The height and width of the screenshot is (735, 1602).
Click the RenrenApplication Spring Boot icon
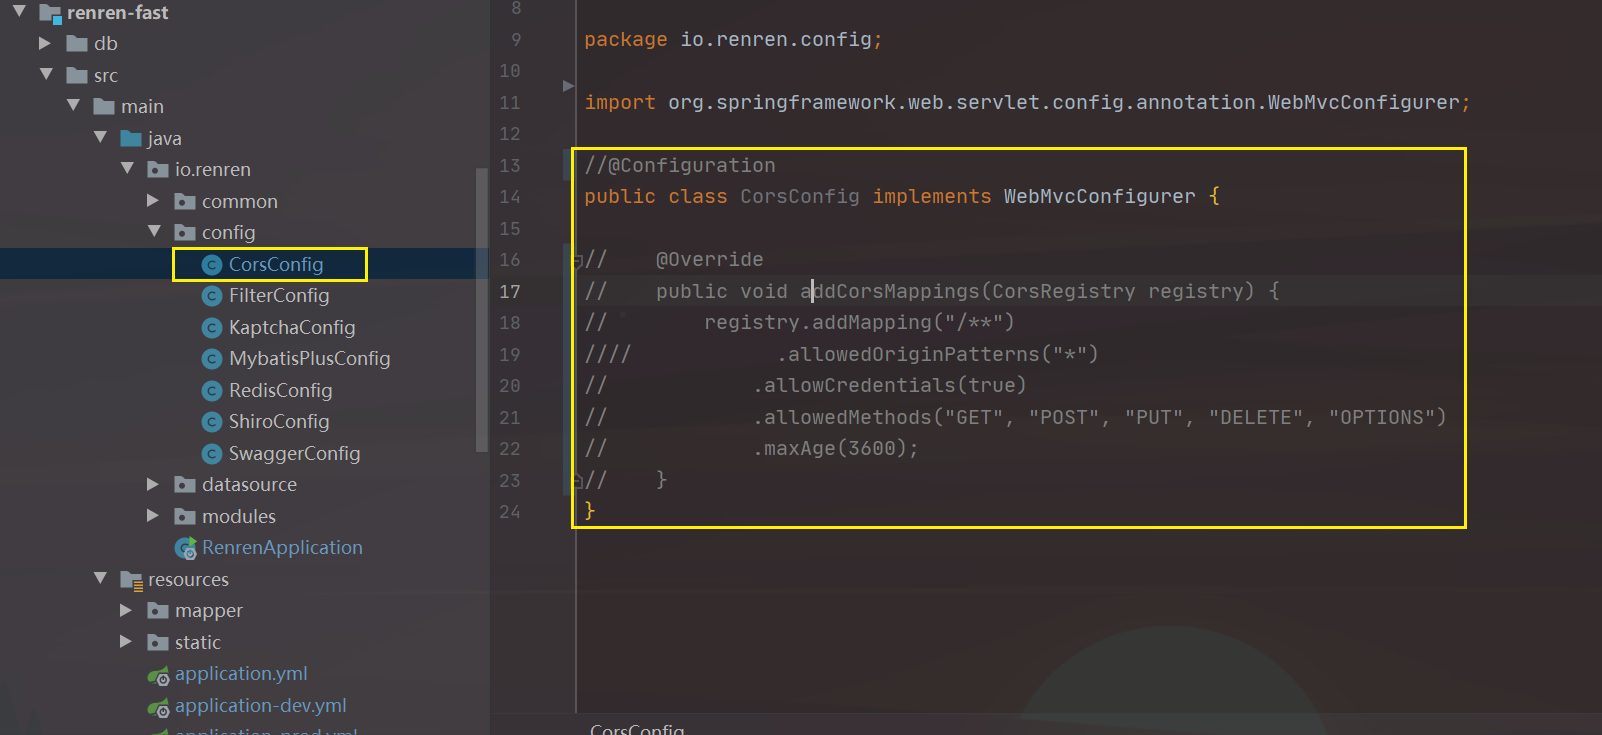click(x=186, y=548)
